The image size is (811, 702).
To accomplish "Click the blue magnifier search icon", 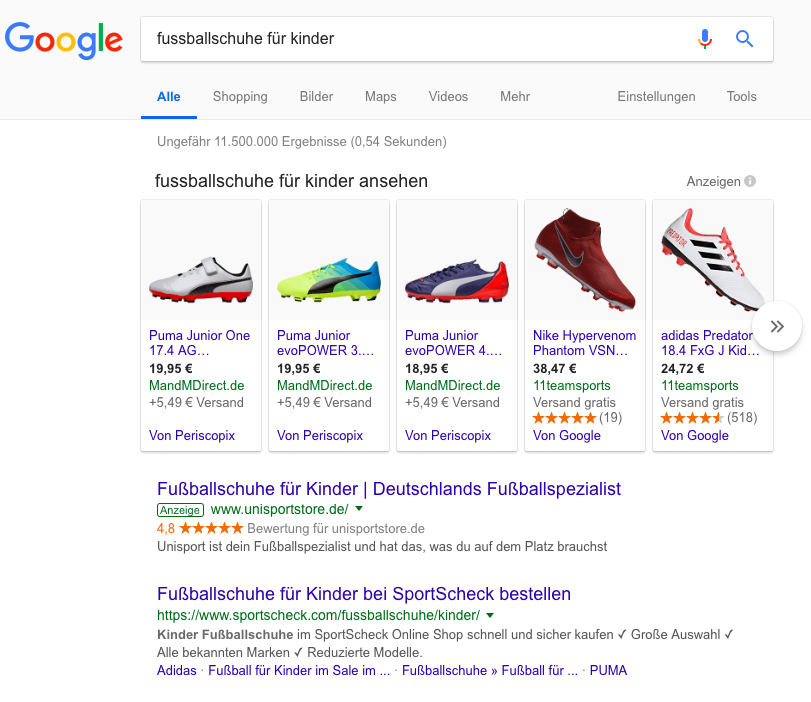I will point(744,39).
